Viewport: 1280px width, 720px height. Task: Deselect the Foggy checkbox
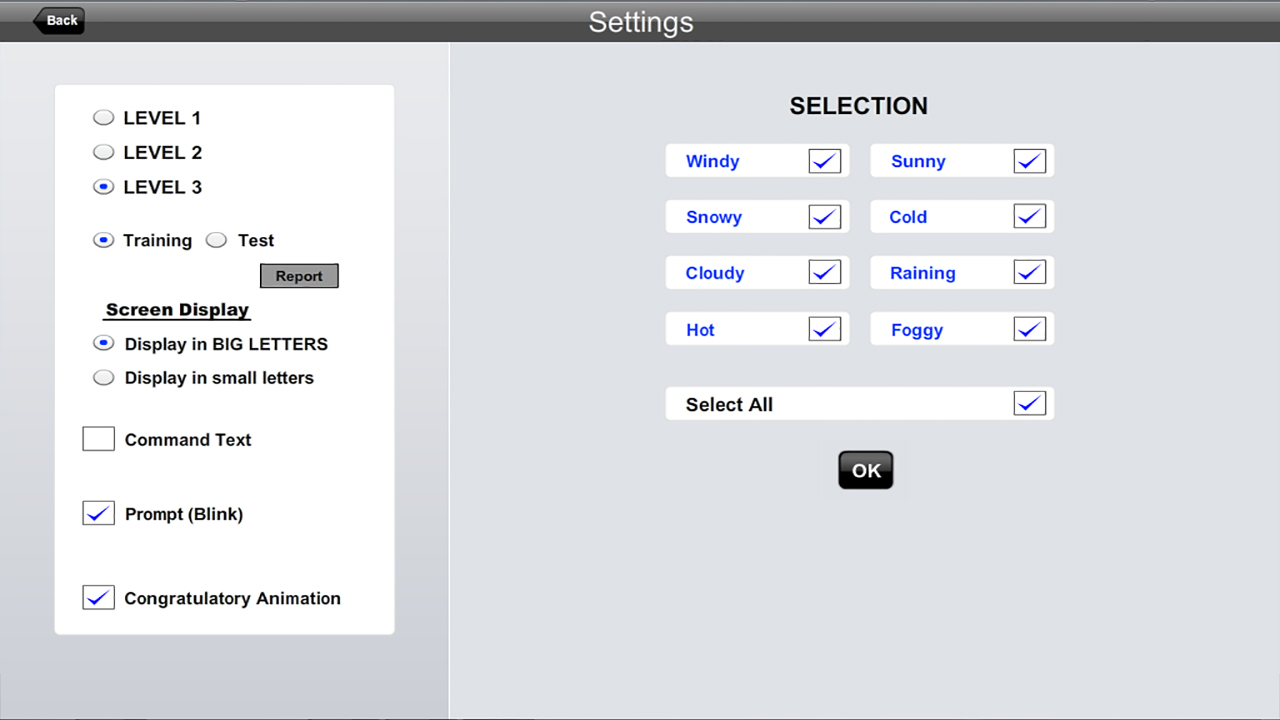pyautogui.click(x=1029, y=329)
